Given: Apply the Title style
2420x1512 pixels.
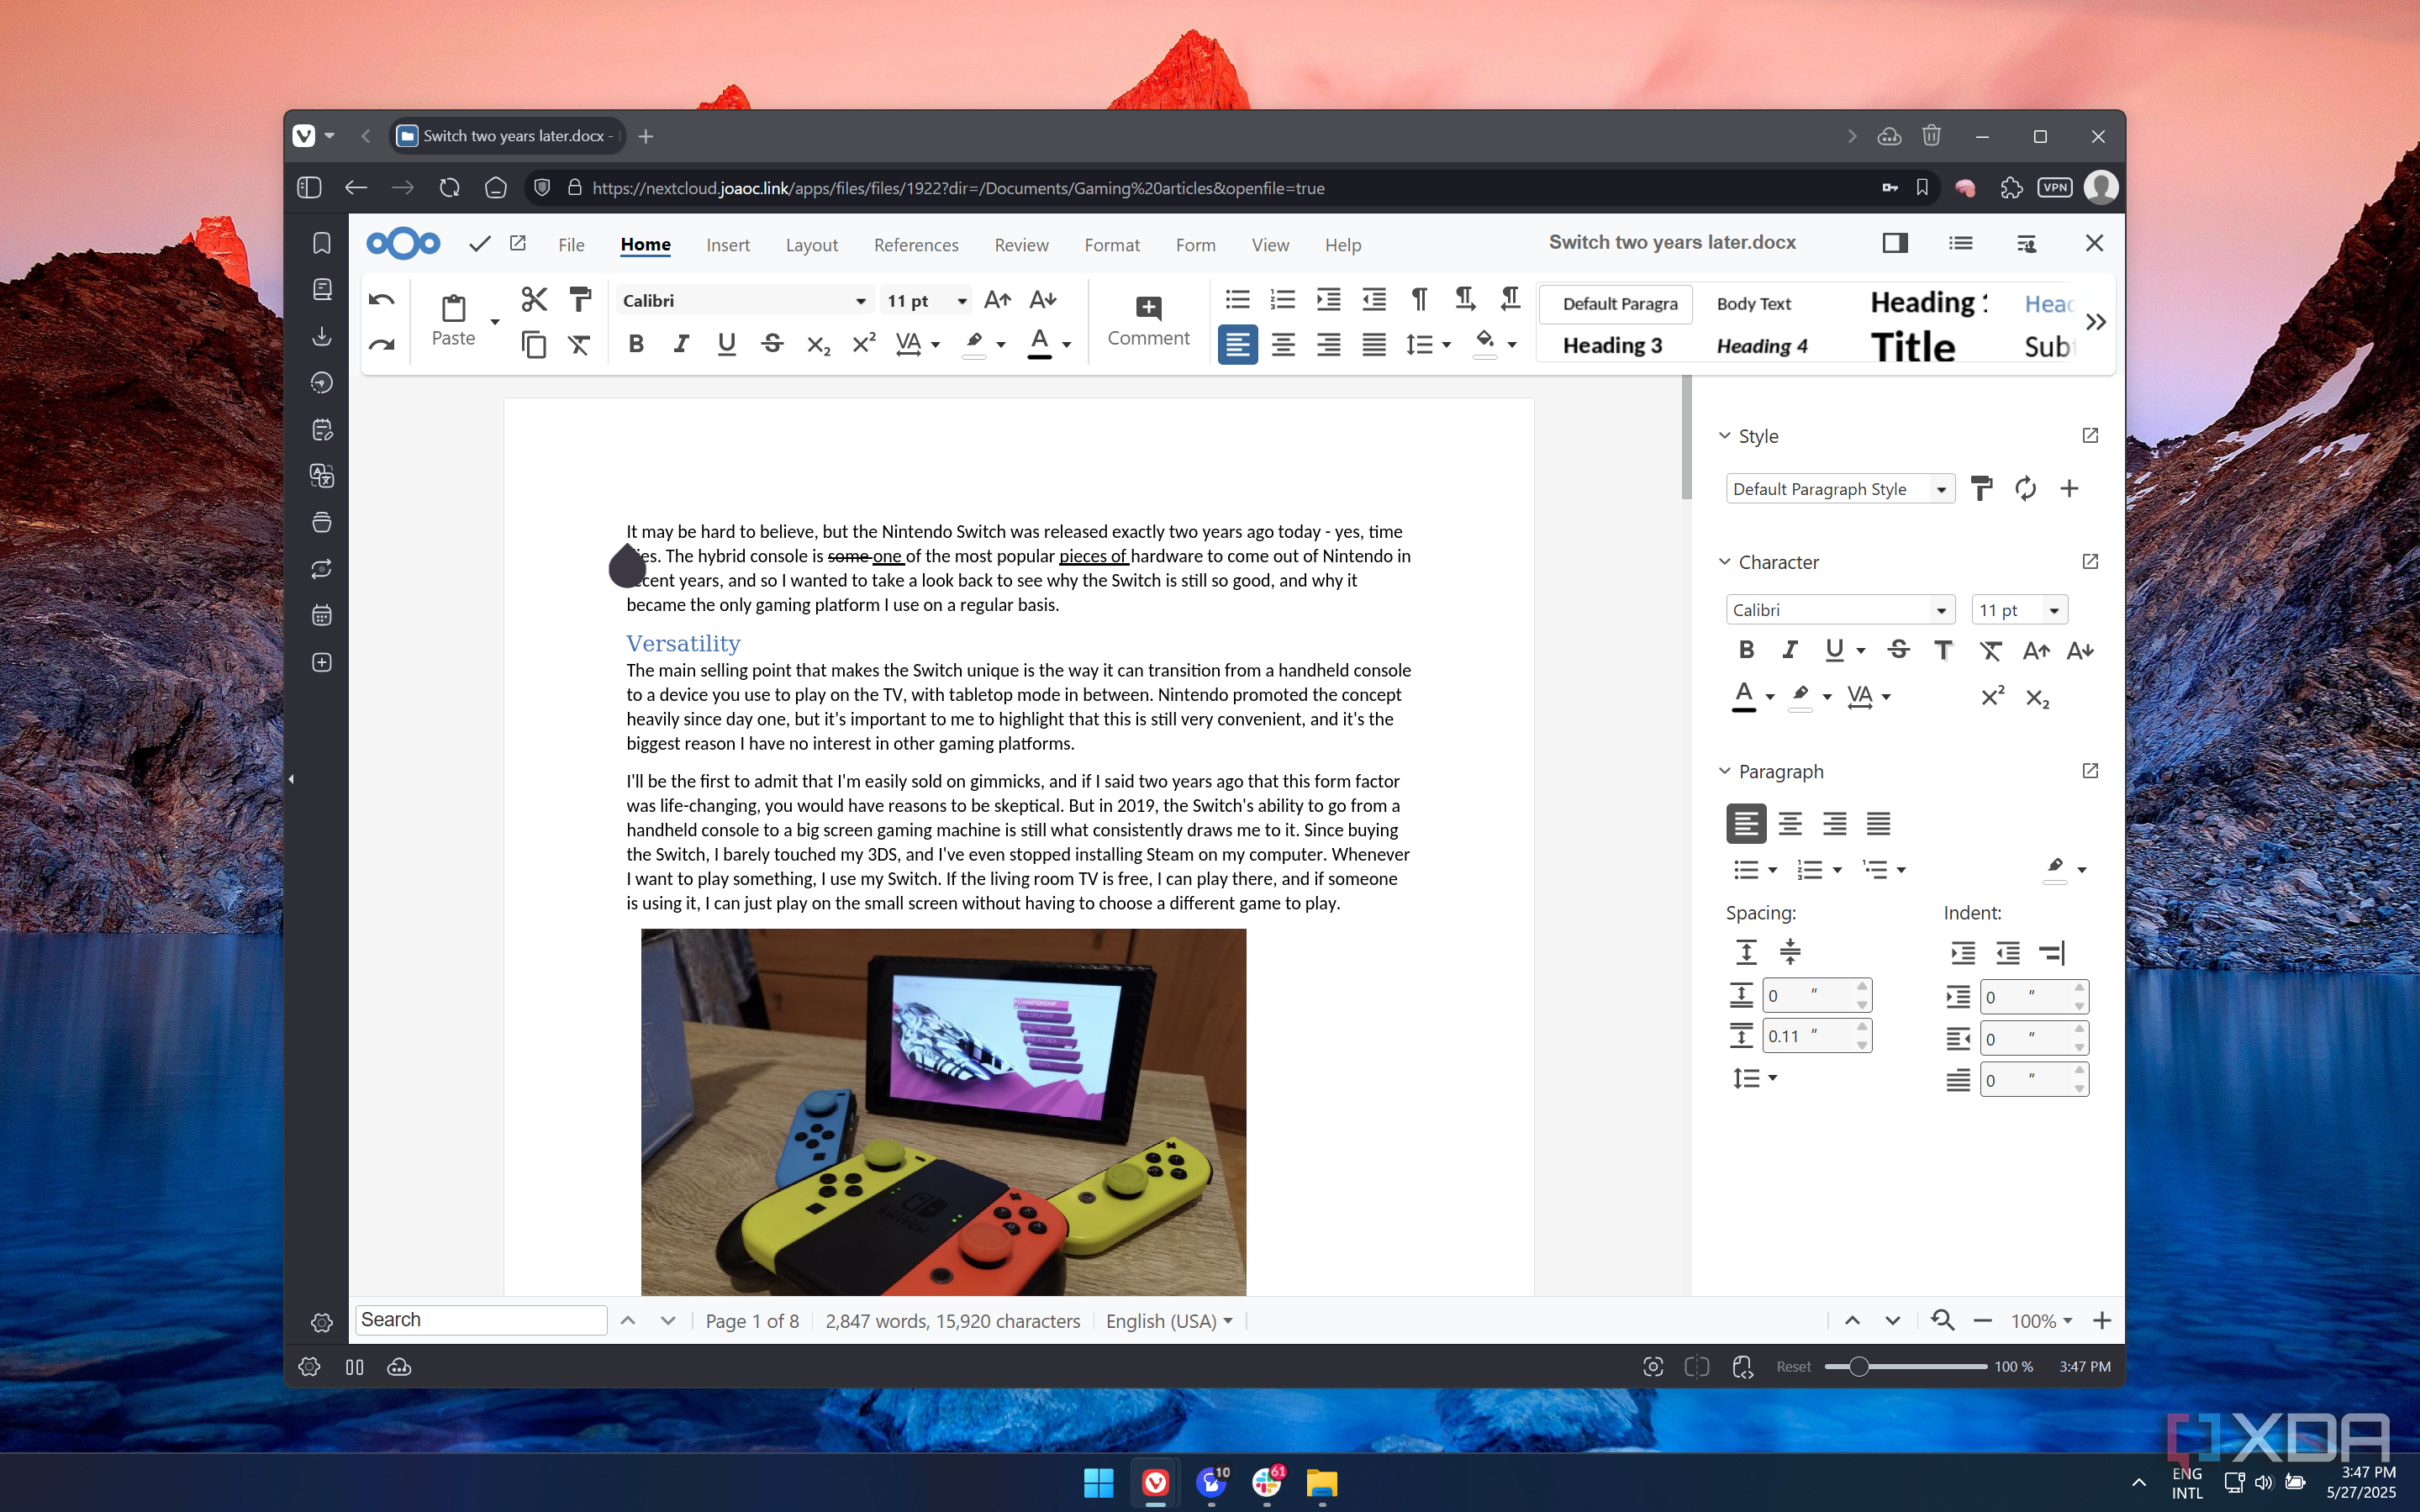Looking at the screenshot, I should click(x=1912, y=347).
